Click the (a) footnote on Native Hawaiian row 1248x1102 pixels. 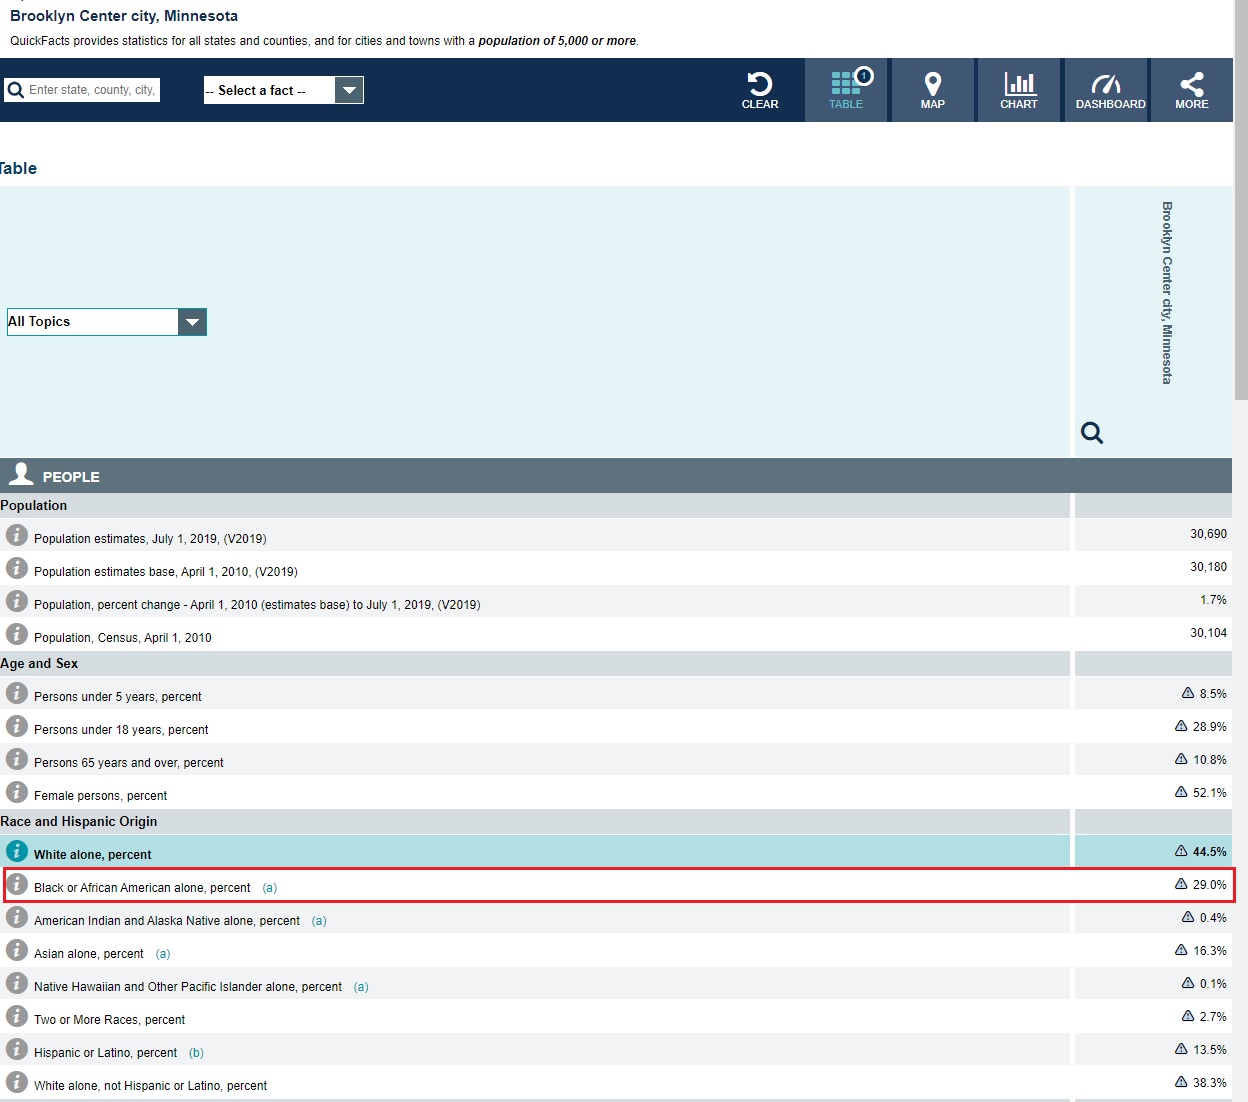coord(361,987)
